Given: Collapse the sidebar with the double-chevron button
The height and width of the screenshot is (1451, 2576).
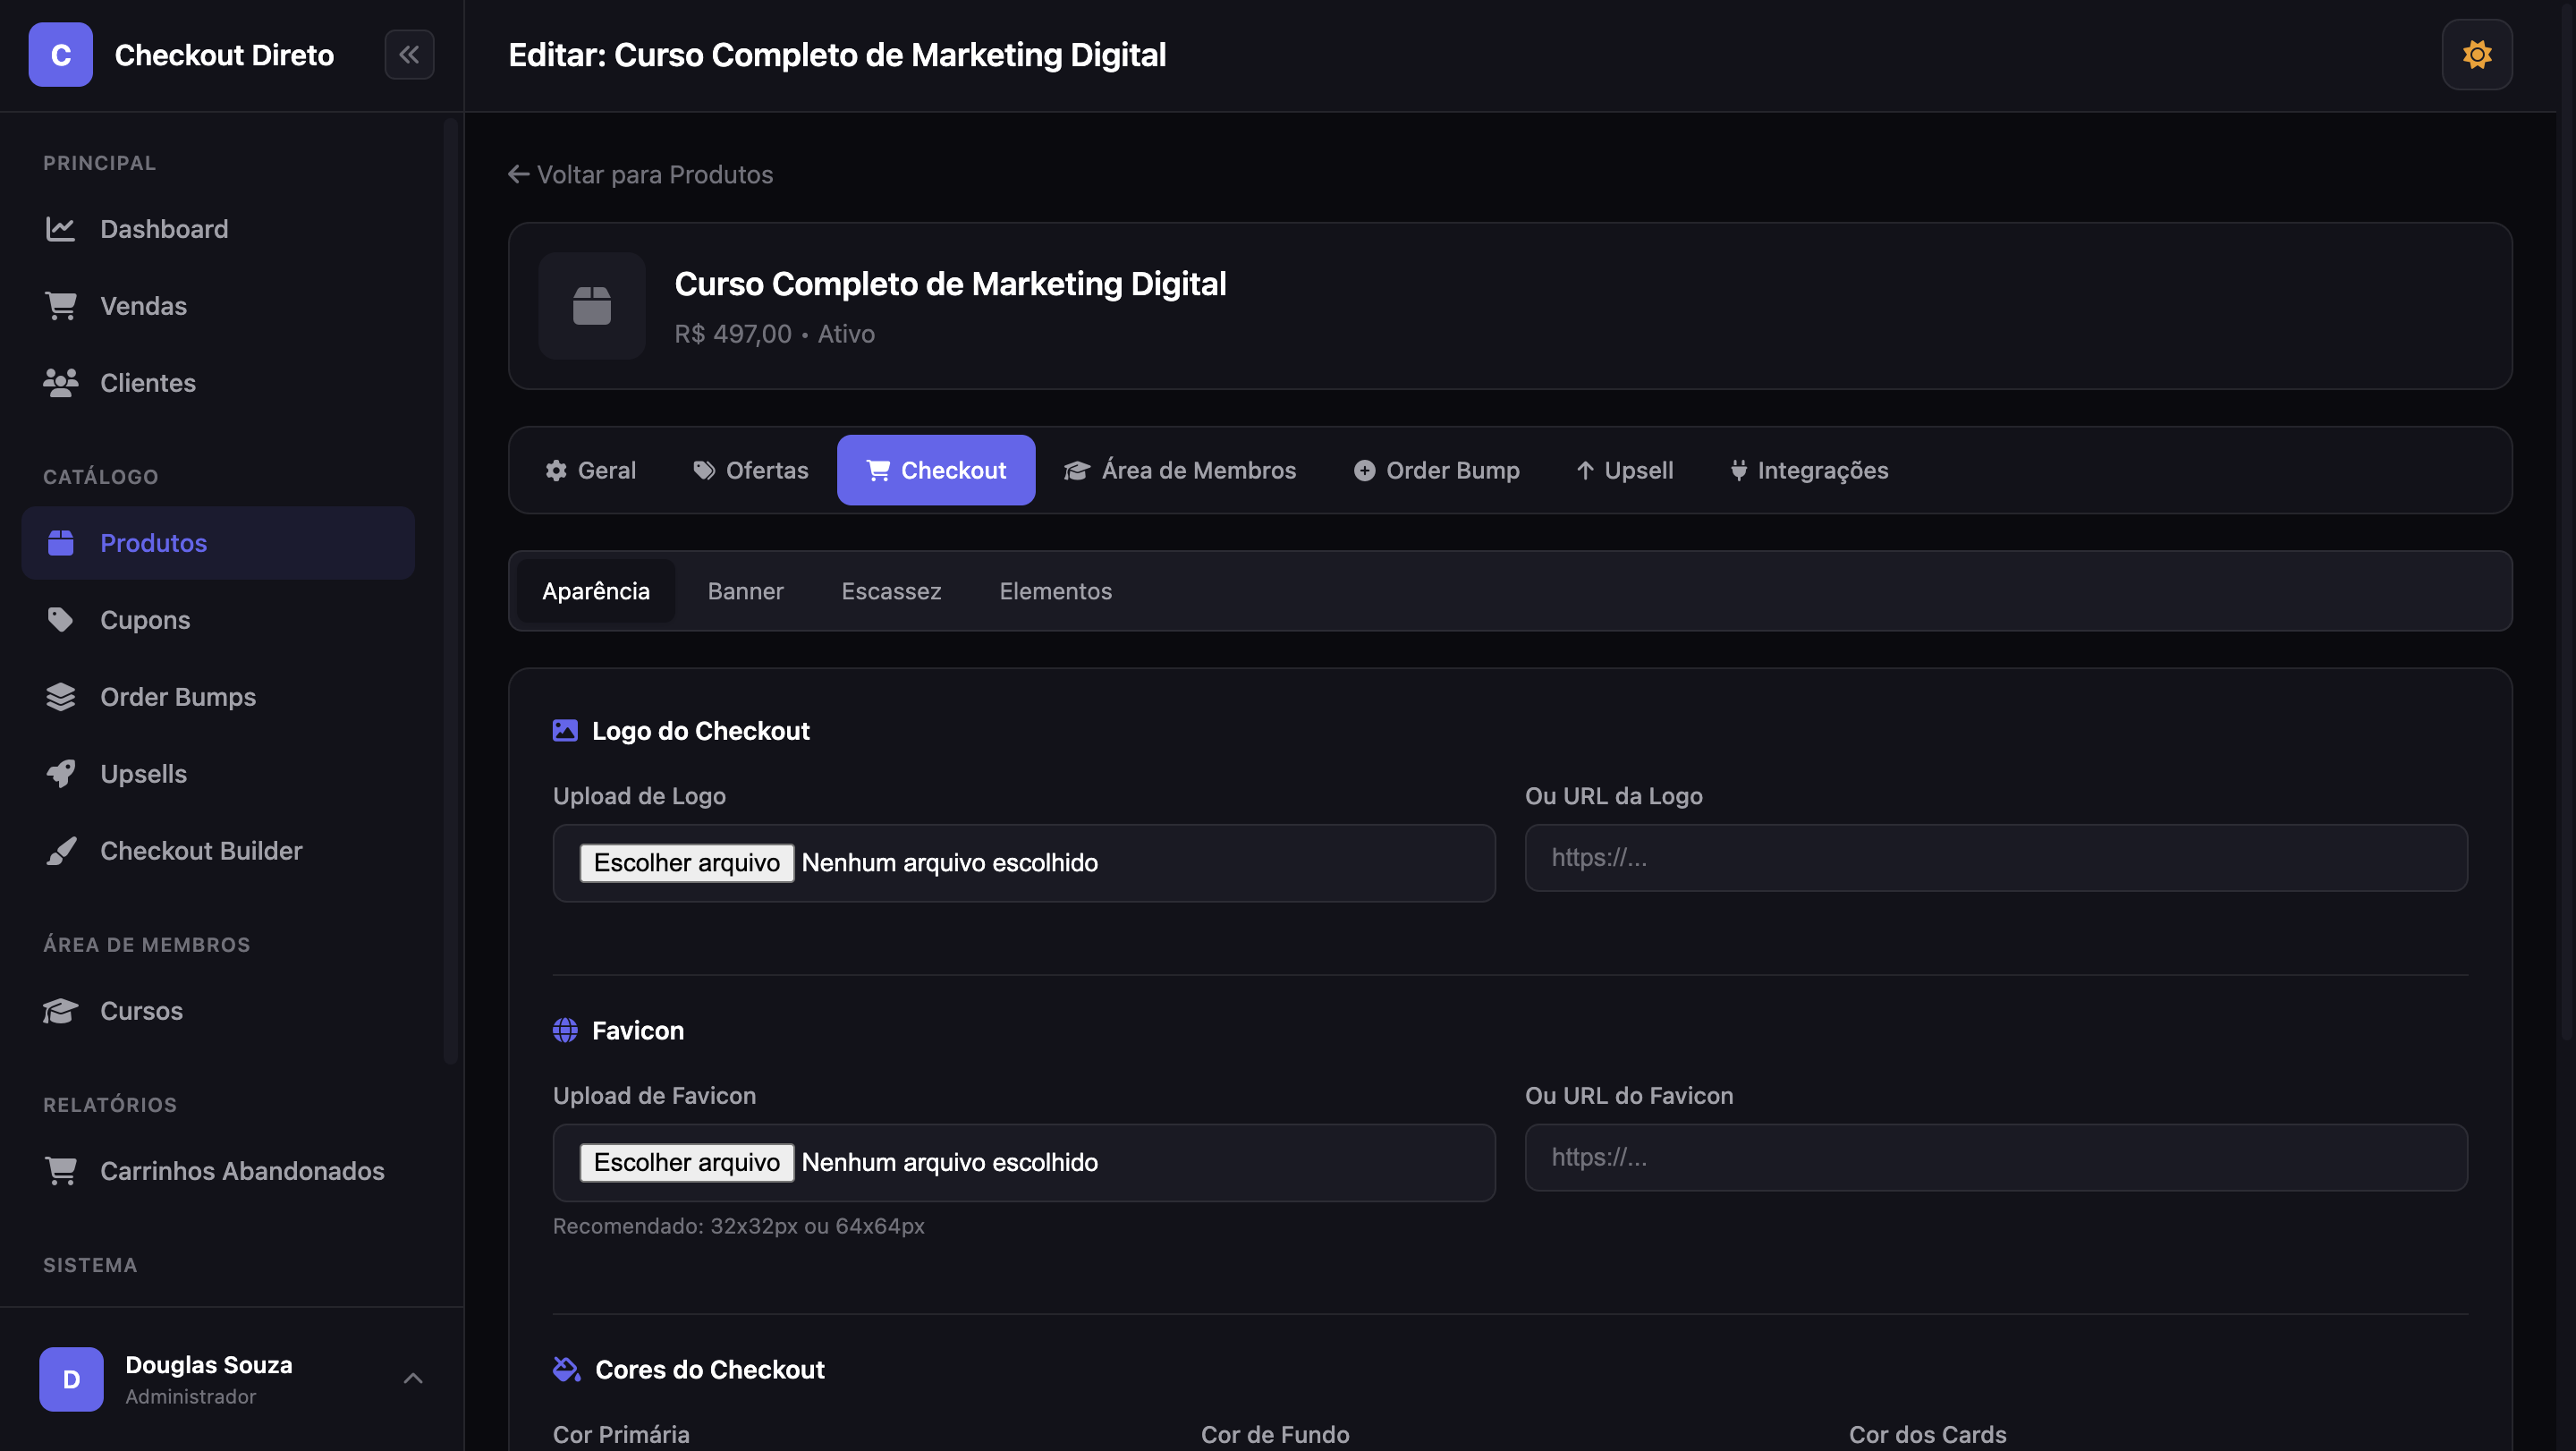Looking at the screenshot, I should pos(409,54).
